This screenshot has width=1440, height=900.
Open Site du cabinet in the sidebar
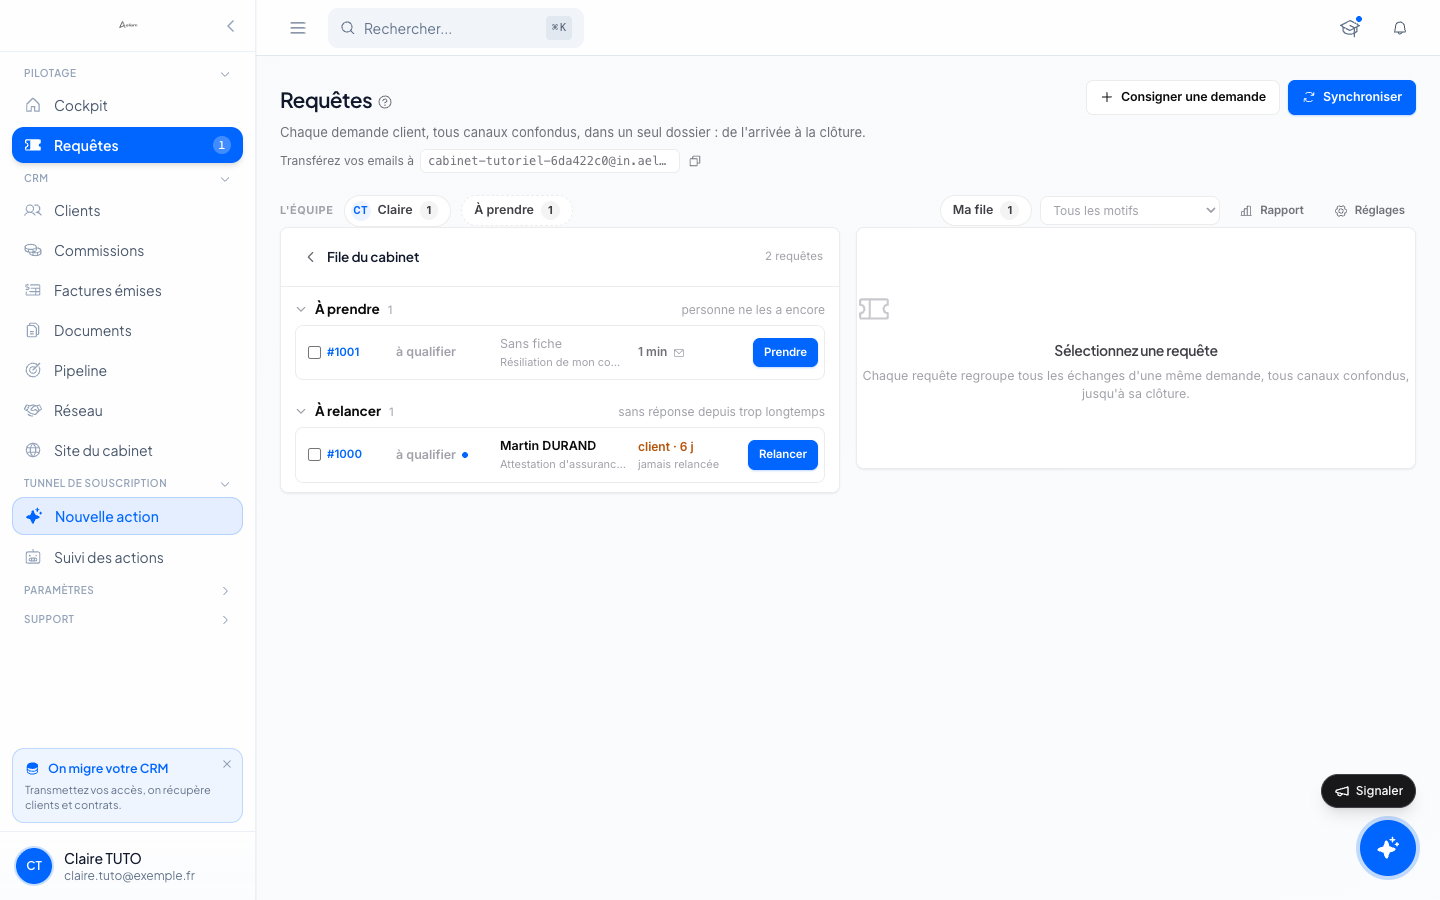coord(127,451)
